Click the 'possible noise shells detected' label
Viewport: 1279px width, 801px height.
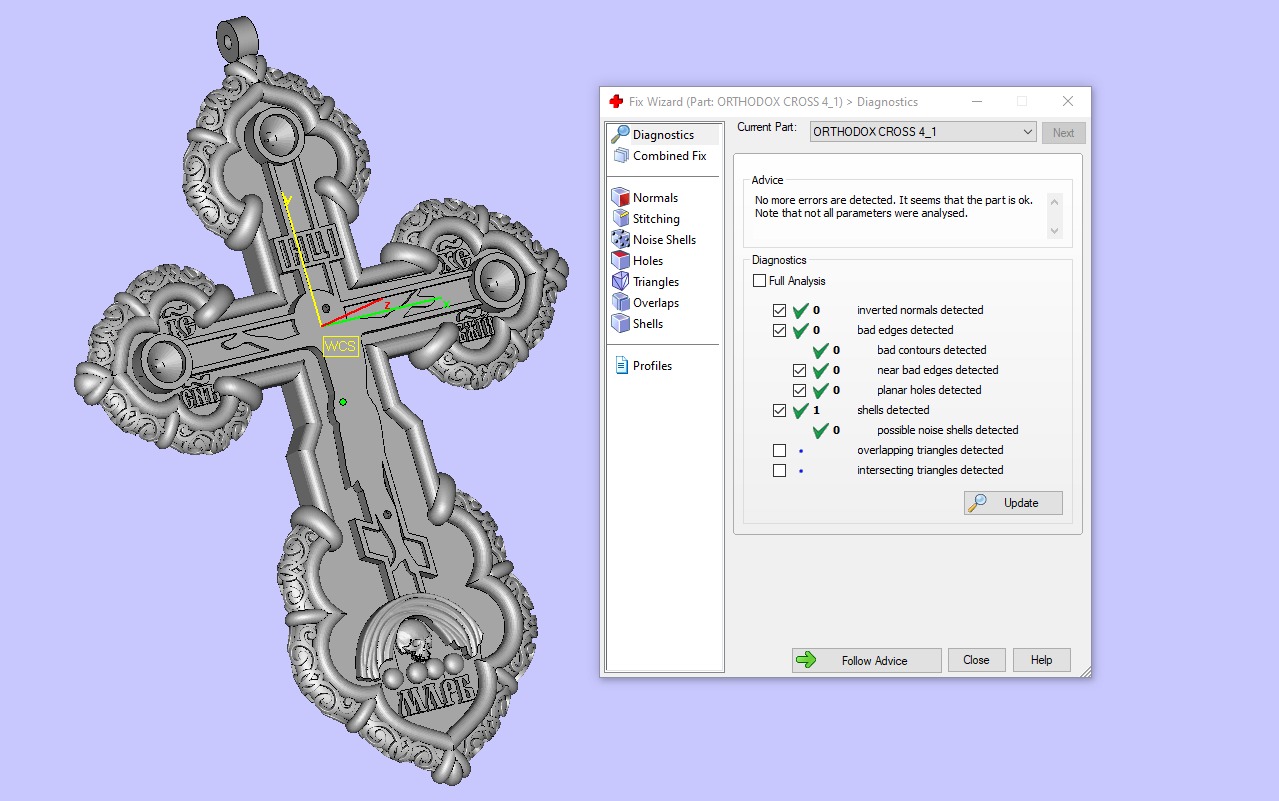click(x=948, y=430)
